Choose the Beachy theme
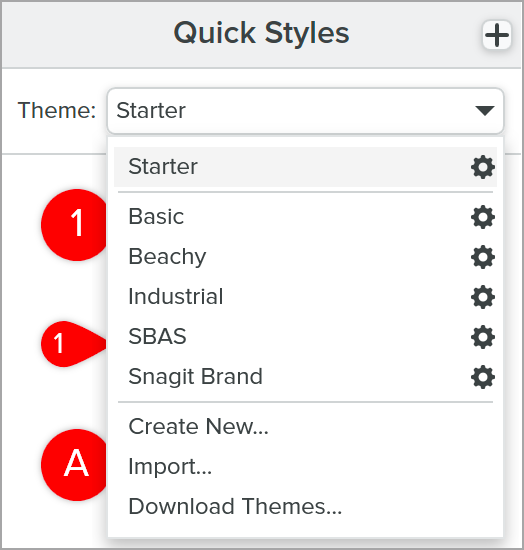The height and width of the screenshot is (550, 524). point(305,257)
